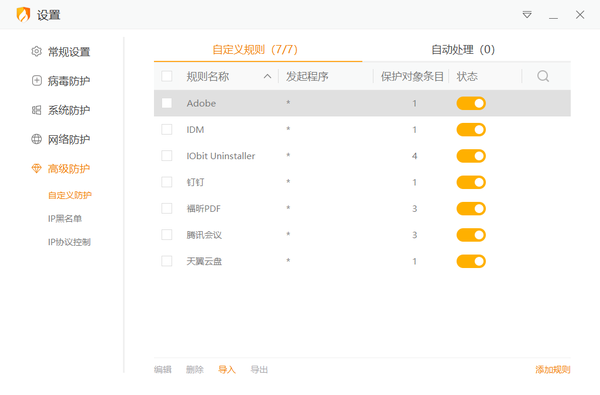Select the 自定义防护 sub-item
The height and width of the screenshot is (395, 600).
(x=70, y=195)
